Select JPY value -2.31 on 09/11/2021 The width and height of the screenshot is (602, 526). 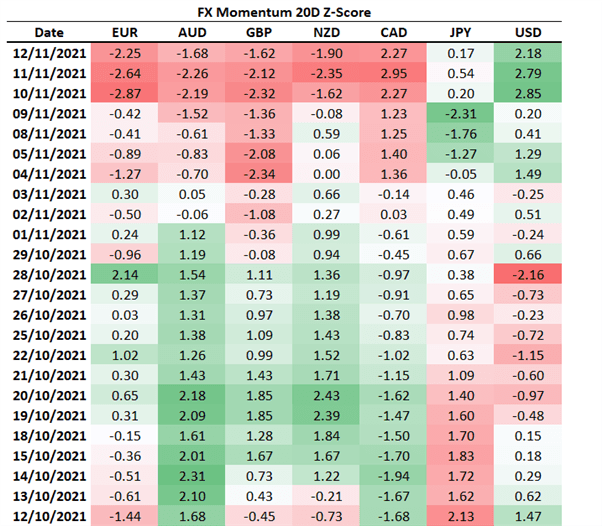461,115
